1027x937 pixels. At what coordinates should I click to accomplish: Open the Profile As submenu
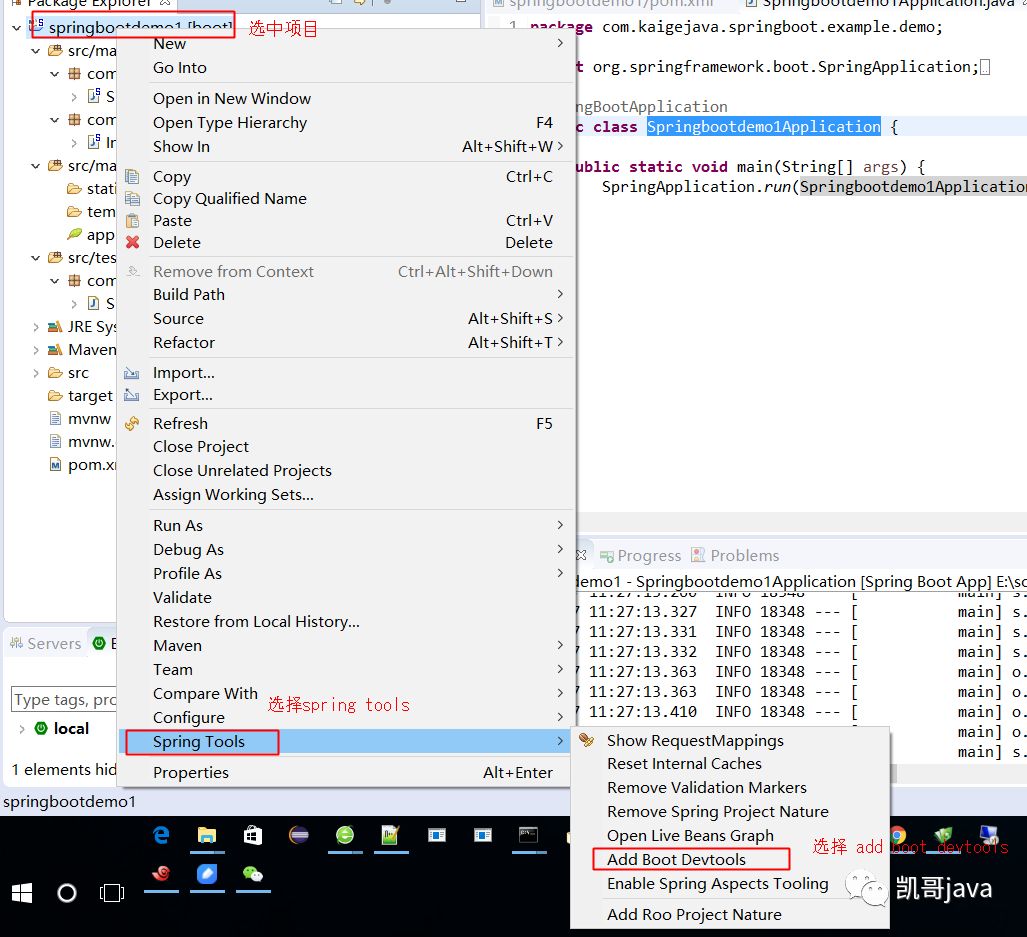coord(187,574)
